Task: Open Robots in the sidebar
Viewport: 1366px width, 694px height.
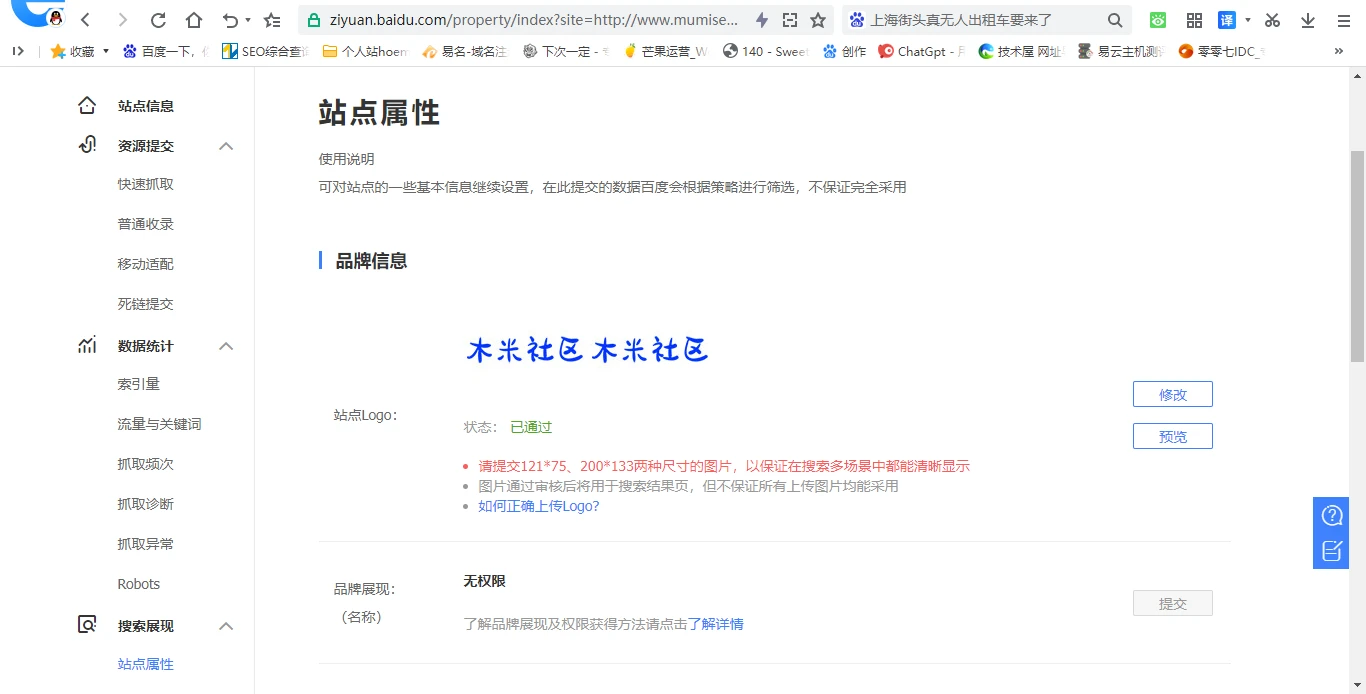Action: [139, 584]
